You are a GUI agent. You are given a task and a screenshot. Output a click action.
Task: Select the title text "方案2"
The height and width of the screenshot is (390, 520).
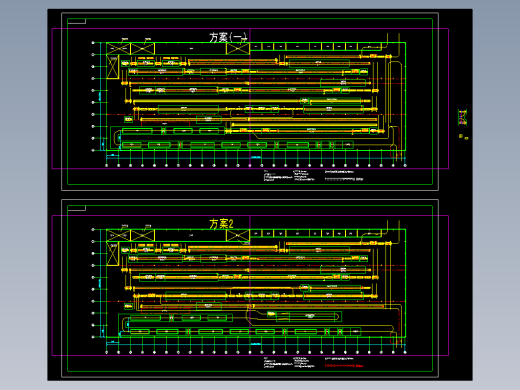click(221, 224)
